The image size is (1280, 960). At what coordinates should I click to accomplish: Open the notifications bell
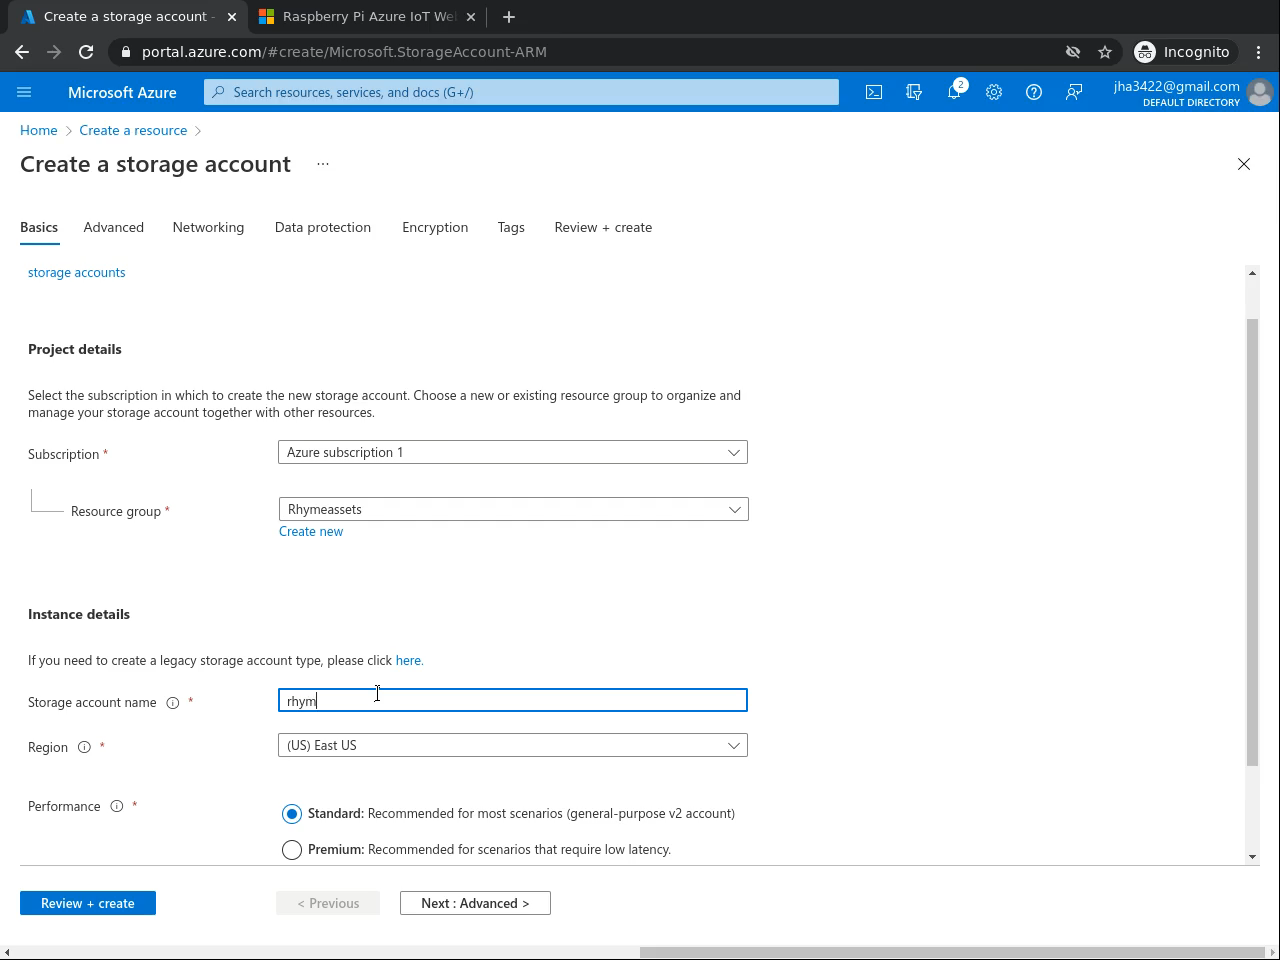pyautogui.click(x=954, y=92)
